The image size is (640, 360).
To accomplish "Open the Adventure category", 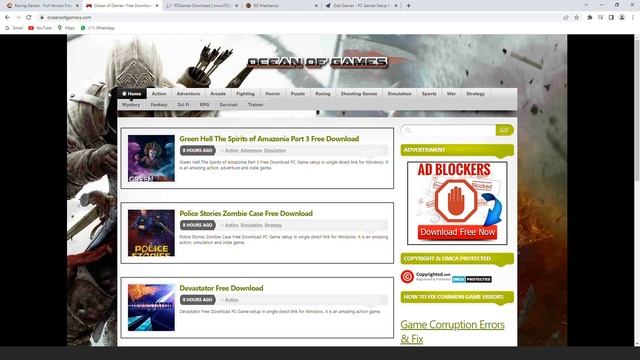I will coord(188,93).
